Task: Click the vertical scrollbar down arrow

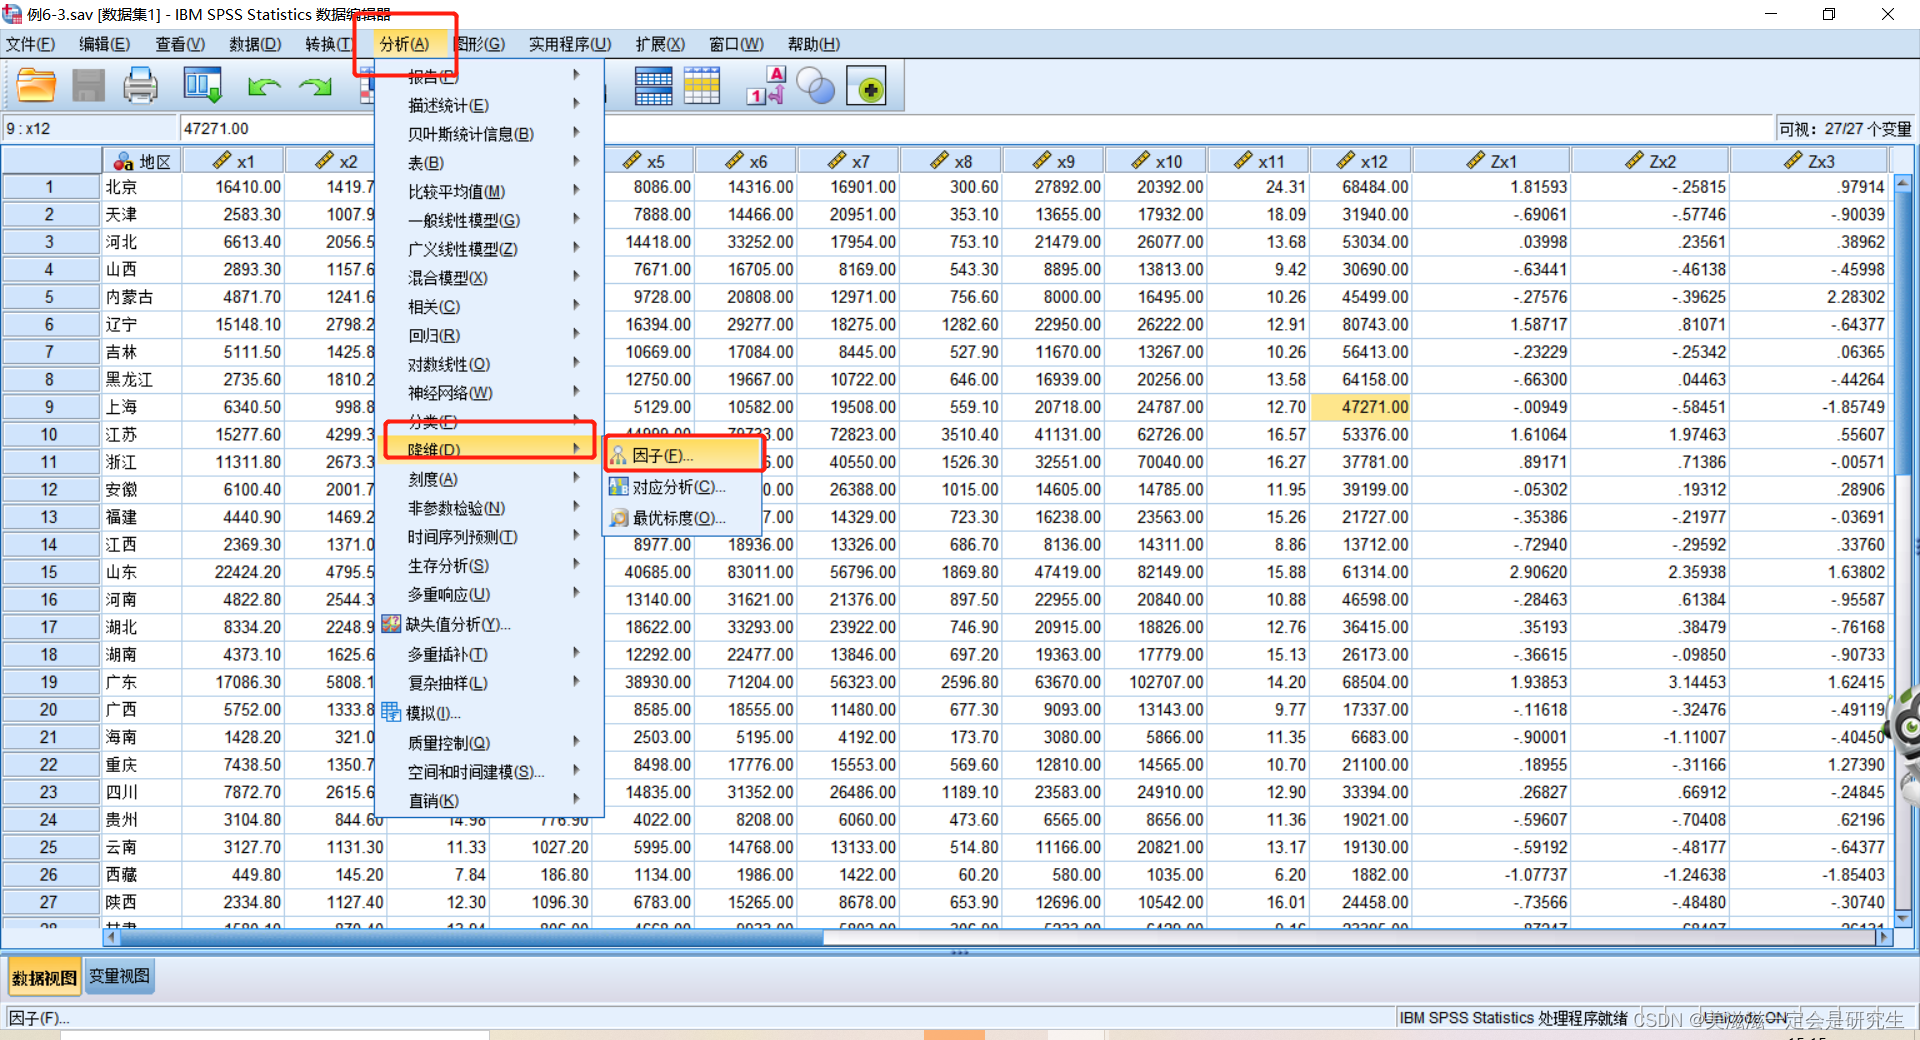Action: (1903, 918)
